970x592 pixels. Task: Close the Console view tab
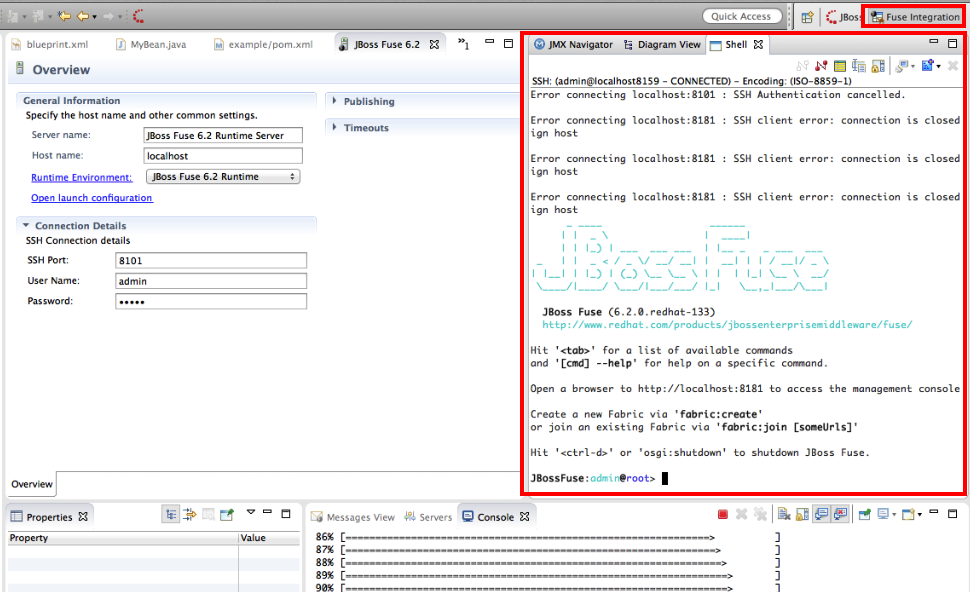[525, 517]
